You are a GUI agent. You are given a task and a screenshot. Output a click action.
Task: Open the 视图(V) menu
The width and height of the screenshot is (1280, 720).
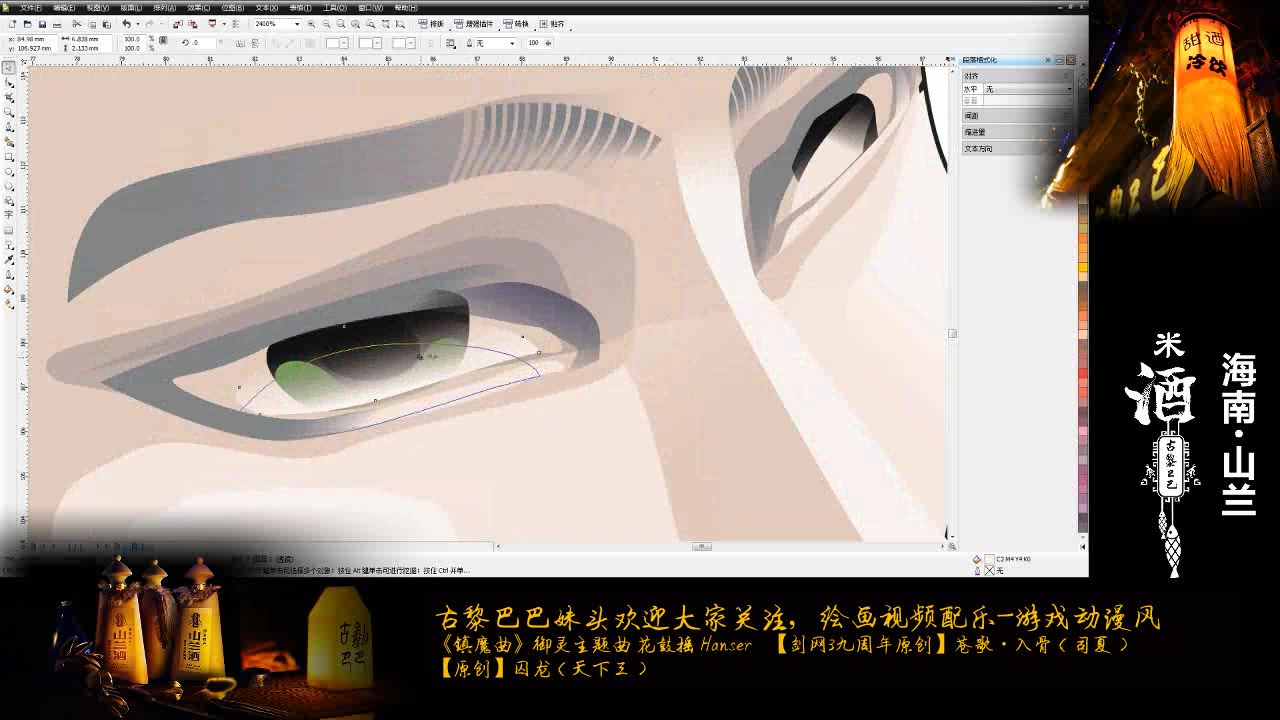[97, 8]
